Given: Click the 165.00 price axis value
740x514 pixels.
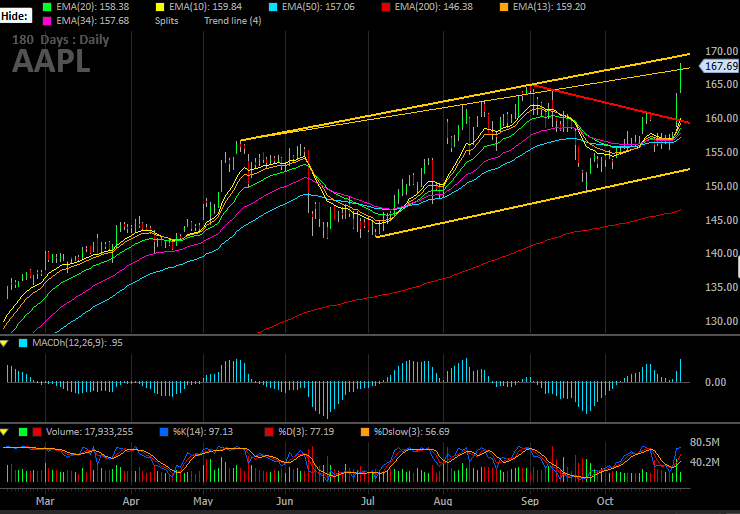Looking at the screenshot, I should [722, 84].
